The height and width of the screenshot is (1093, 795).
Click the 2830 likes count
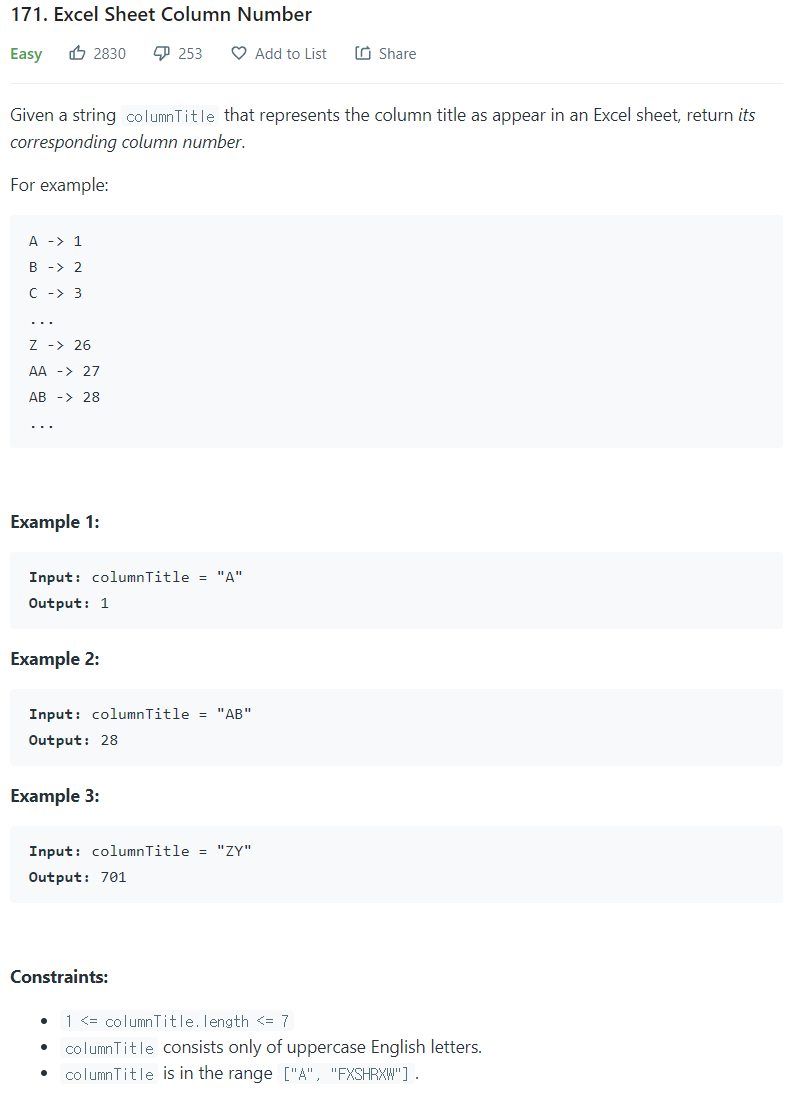click(109, 54)
